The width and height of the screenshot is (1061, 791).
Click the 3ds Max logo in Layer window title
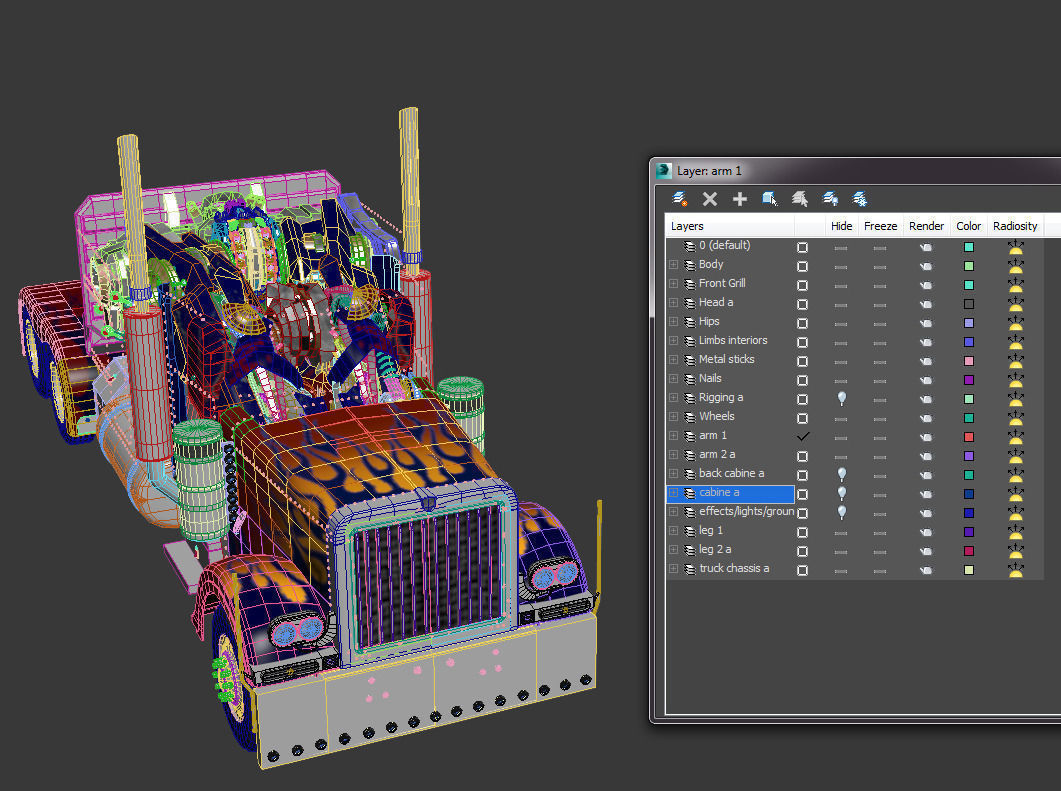[x=664, y=171]
